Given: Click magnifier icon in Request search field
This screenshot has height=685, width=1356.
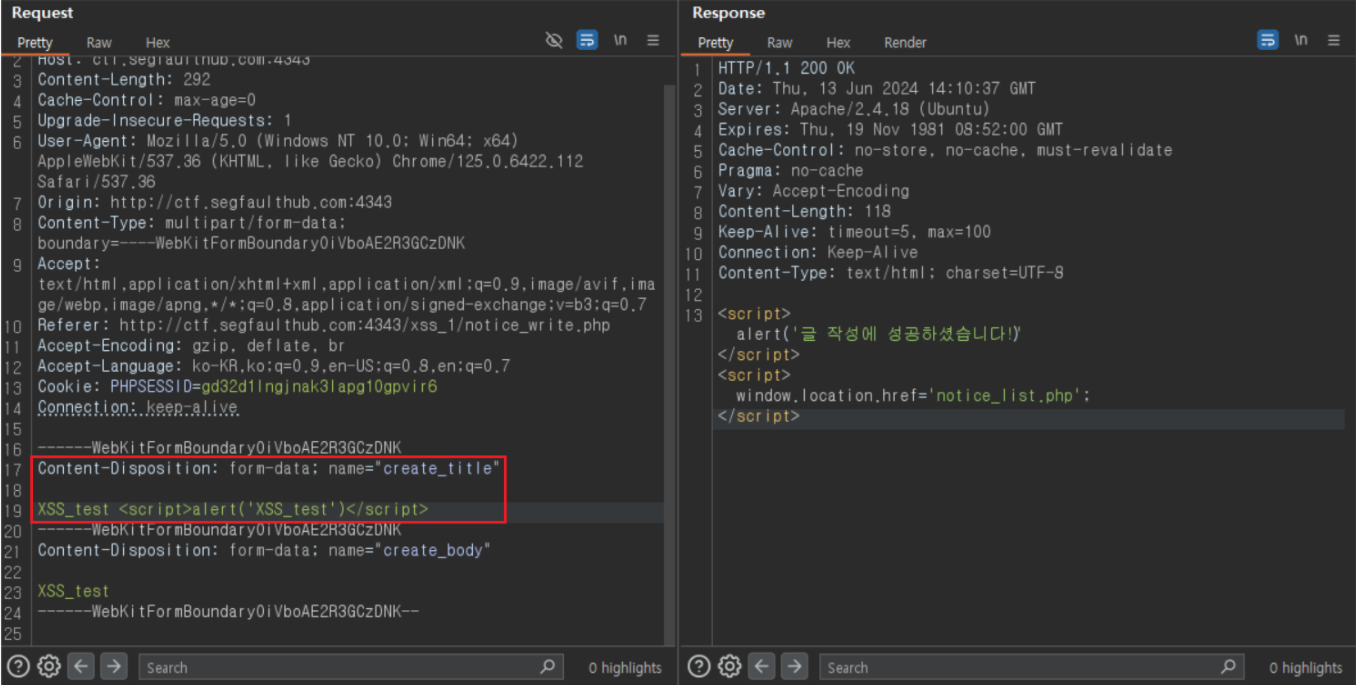Looking at the screenshot, I should click(547, 666).
